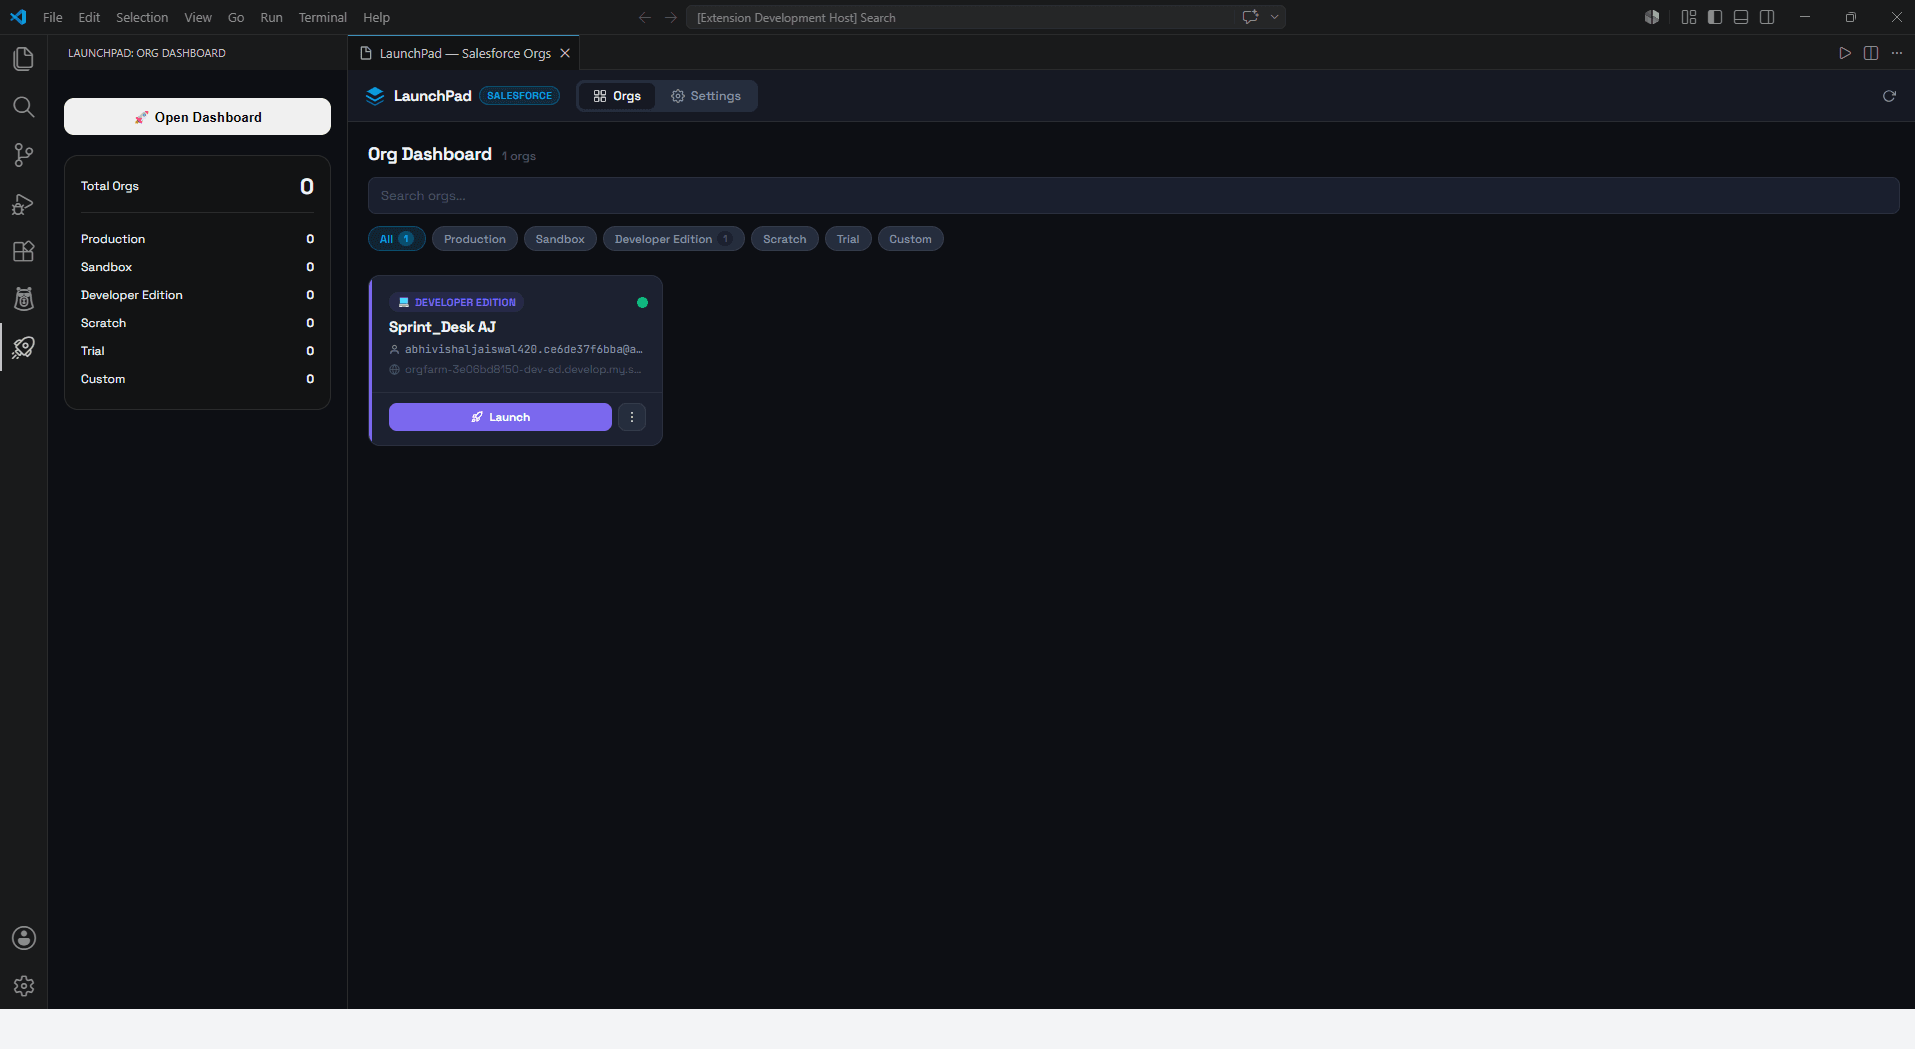Click the Scratch row in sidebar stats

click(x=197, y=323)
